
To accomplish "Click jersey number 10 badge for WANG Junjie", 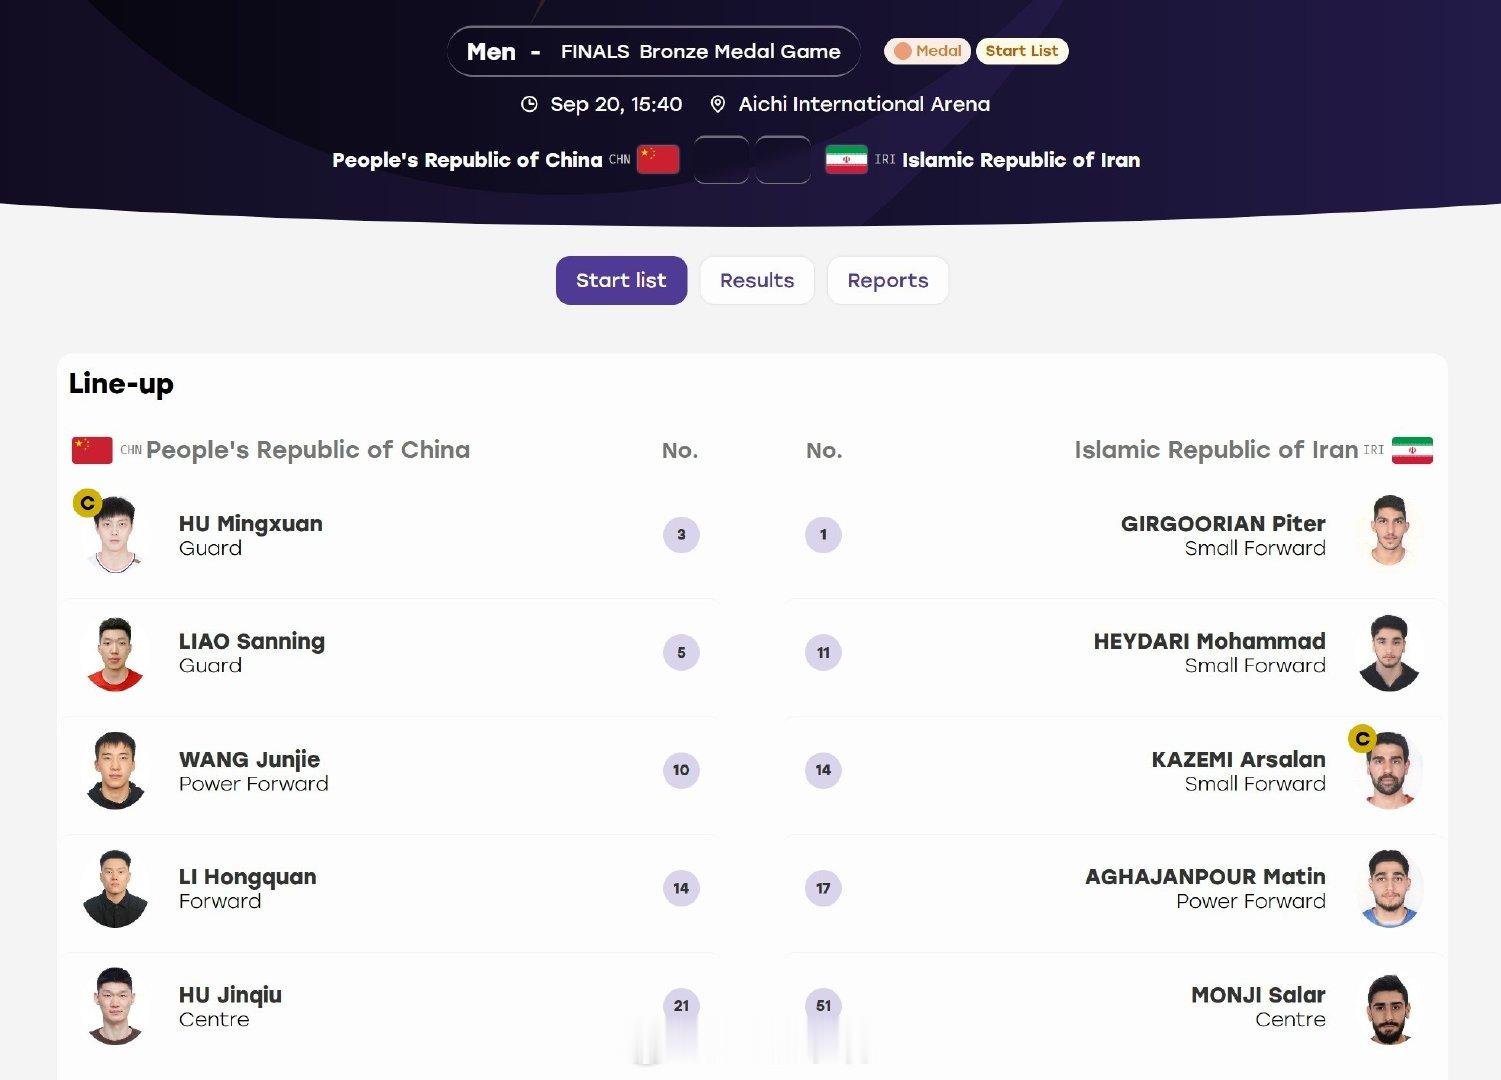I will [681, 770].
